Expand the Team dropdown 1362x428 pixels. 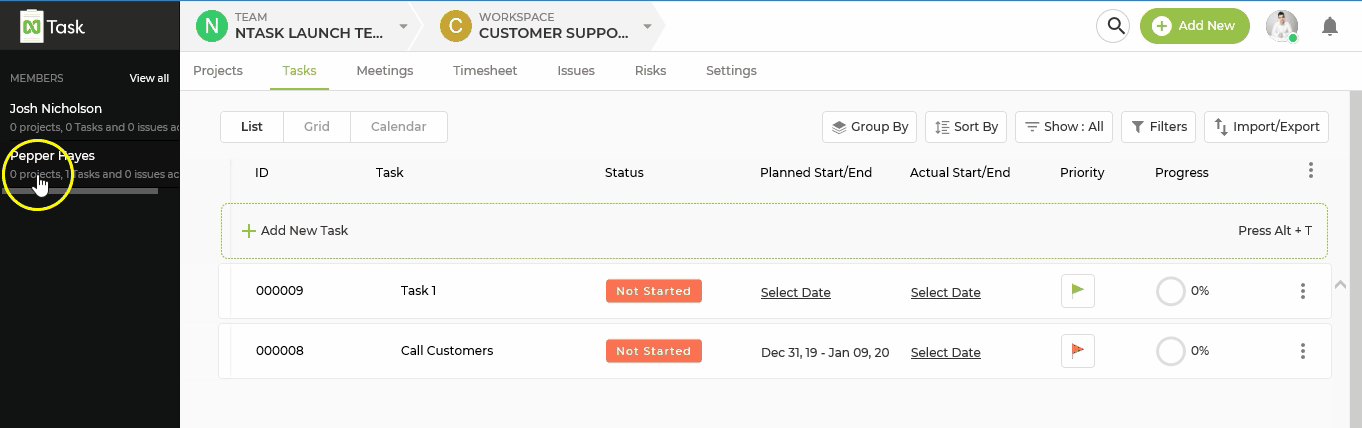click(403, 26)
